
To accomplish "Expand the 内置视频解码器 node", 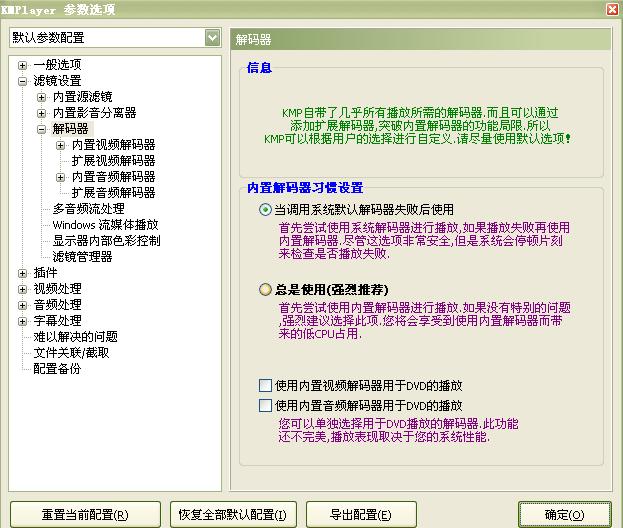I will tap(60, 145).
